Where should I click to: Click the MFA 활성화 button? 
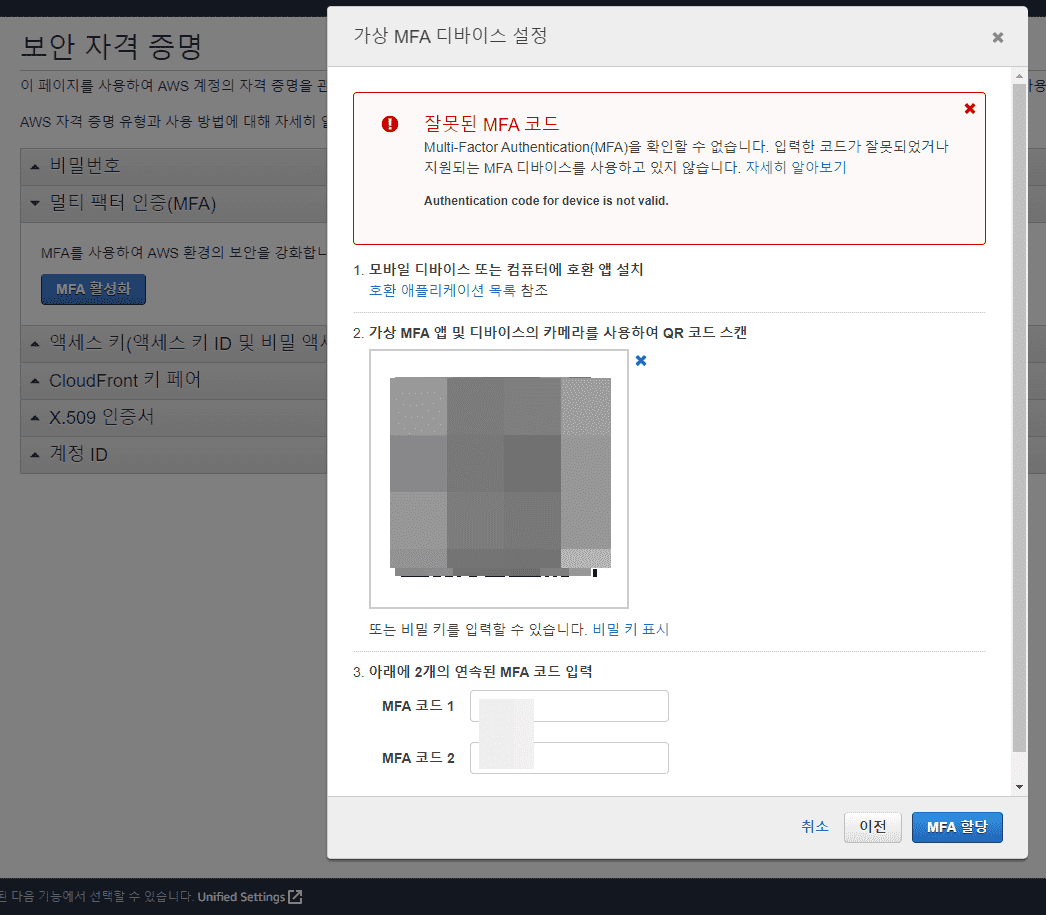click(93, 289)
